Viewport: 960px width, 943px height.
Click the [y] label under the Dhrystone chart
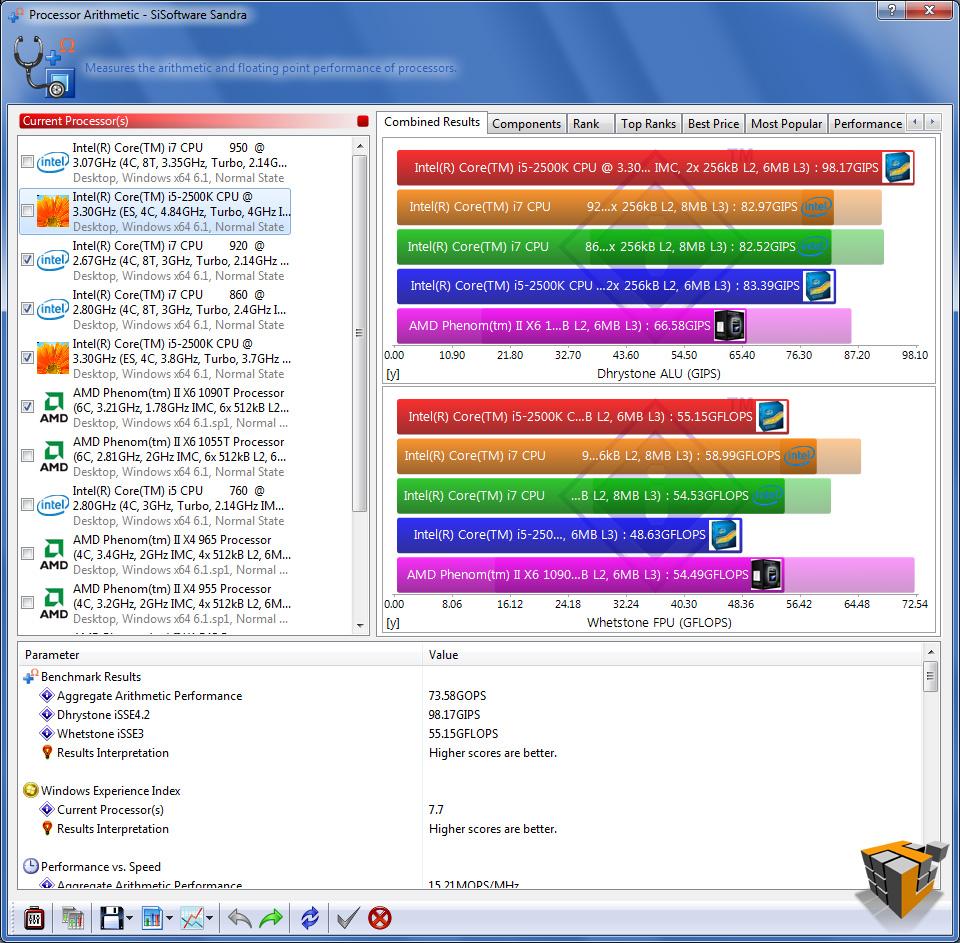click(393, 374)
